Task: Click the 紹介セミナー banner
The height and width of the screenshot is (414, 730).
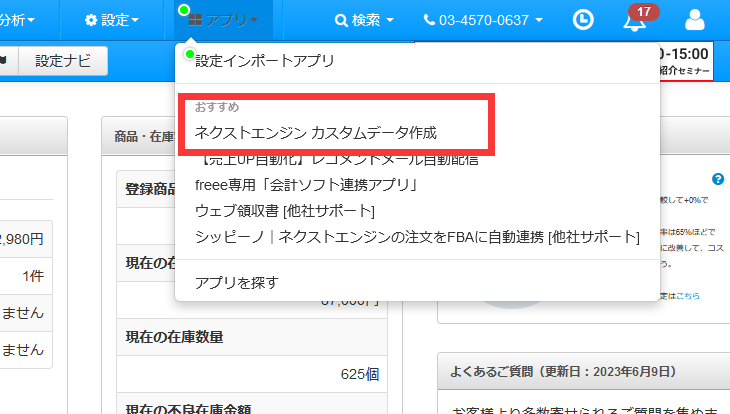Action: click(685, 72)
